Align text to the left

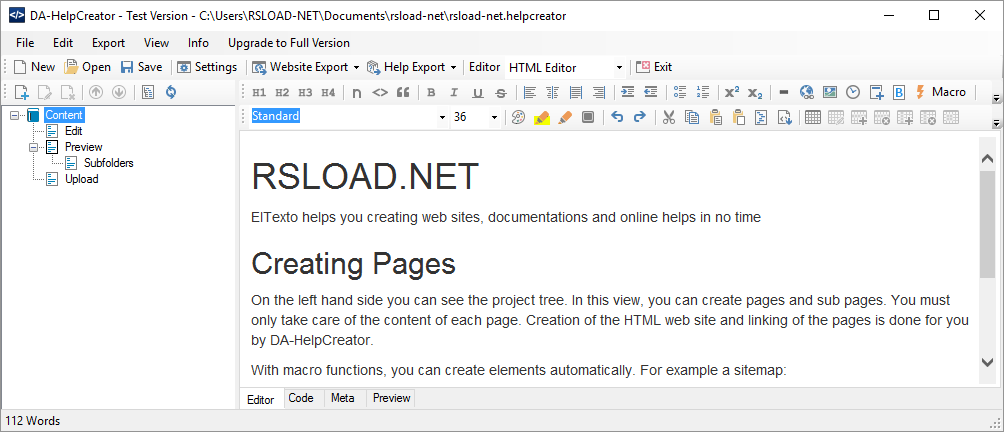coord(530,93)
